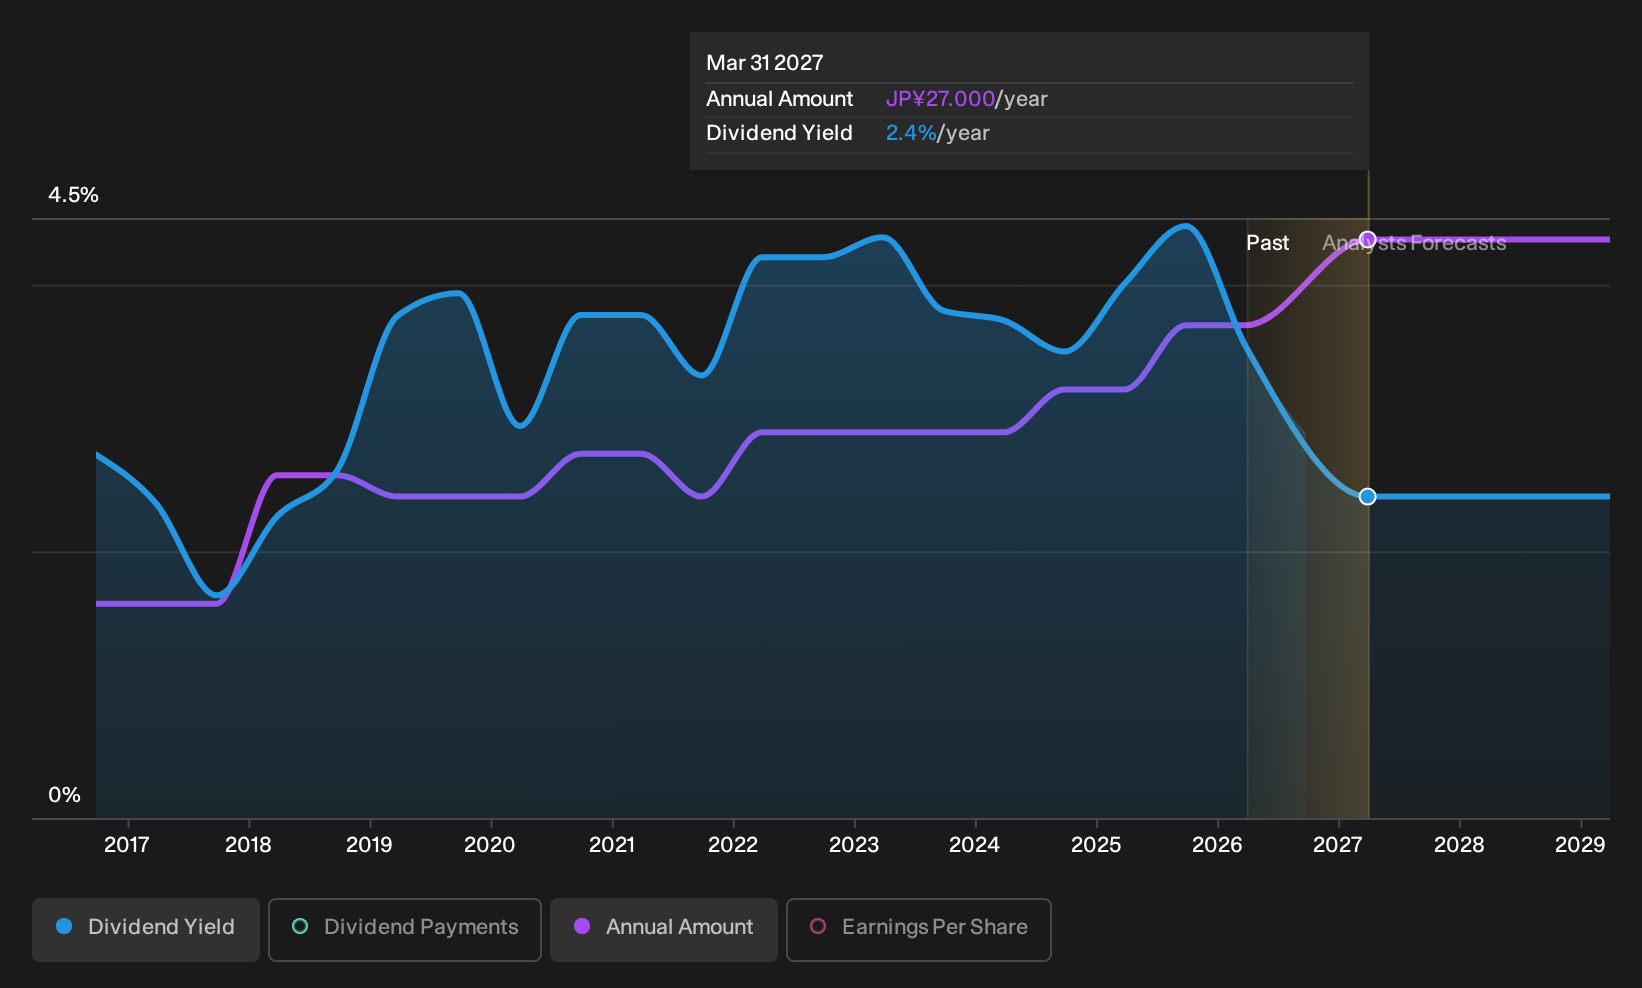The width and height of the screenshot is (1642, 988).
Task: Click the Past region label
Action: tap(1267, 243)
